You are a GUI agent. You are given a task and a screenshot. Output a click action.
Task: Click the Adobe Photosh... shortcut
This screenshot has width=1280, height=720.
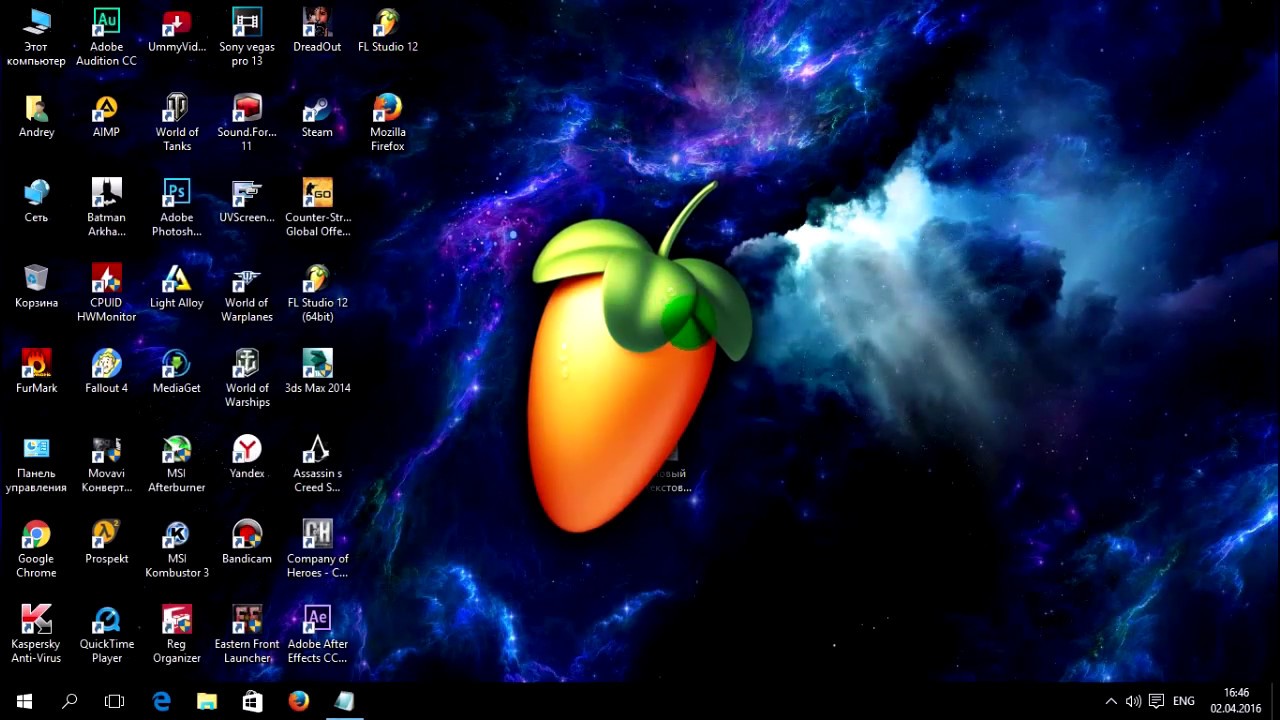click(177, 207)
